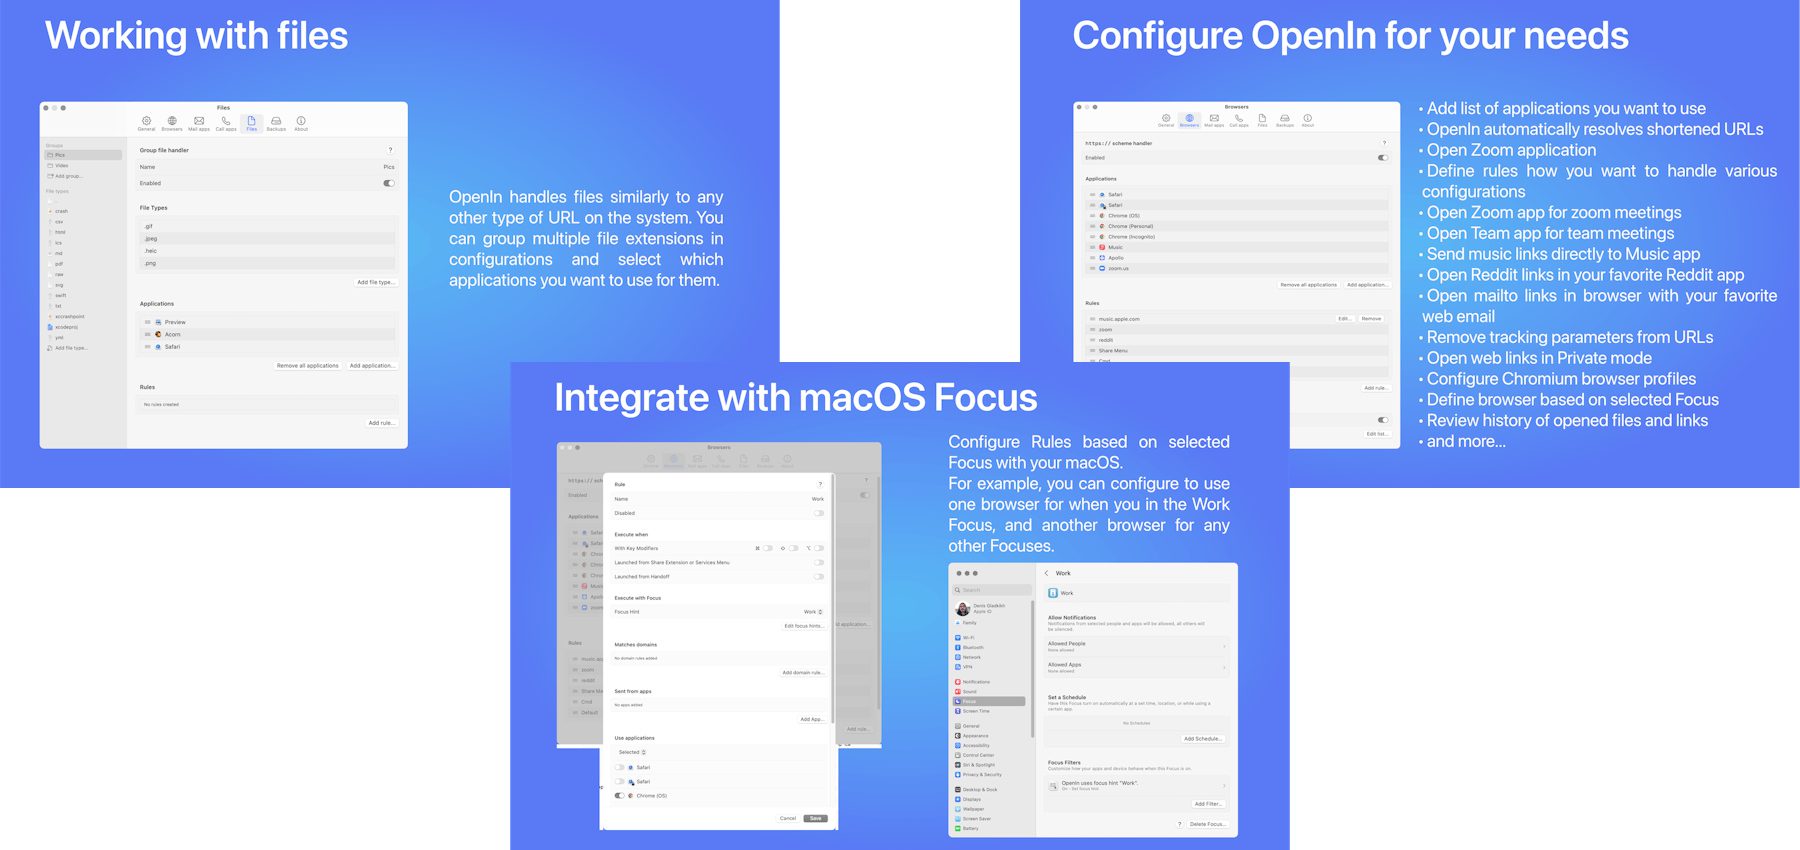This screenshot has height=850, width=1800.
Task: Toggle Chrome (OS) switch in Use applications
Action: click(620, 796)
